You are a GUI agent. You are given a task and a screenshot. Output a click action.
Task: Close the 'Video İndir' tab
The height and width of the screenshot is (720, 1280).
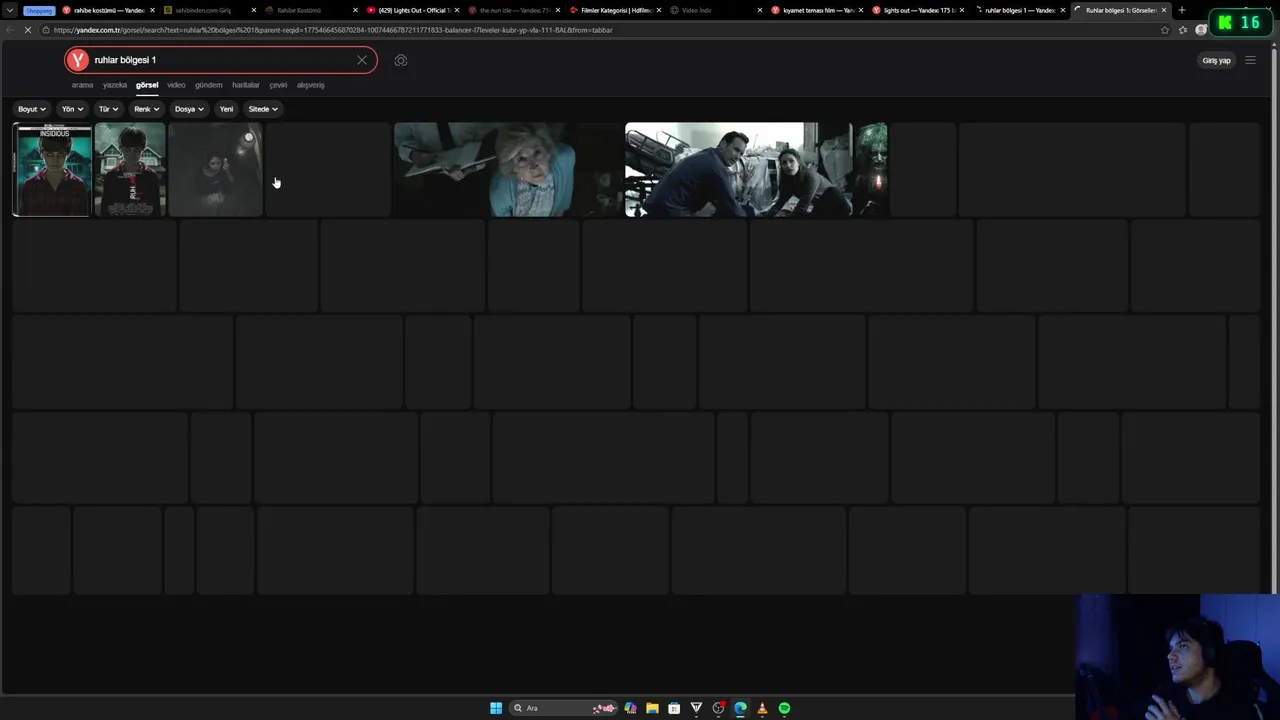coord(760,10)
